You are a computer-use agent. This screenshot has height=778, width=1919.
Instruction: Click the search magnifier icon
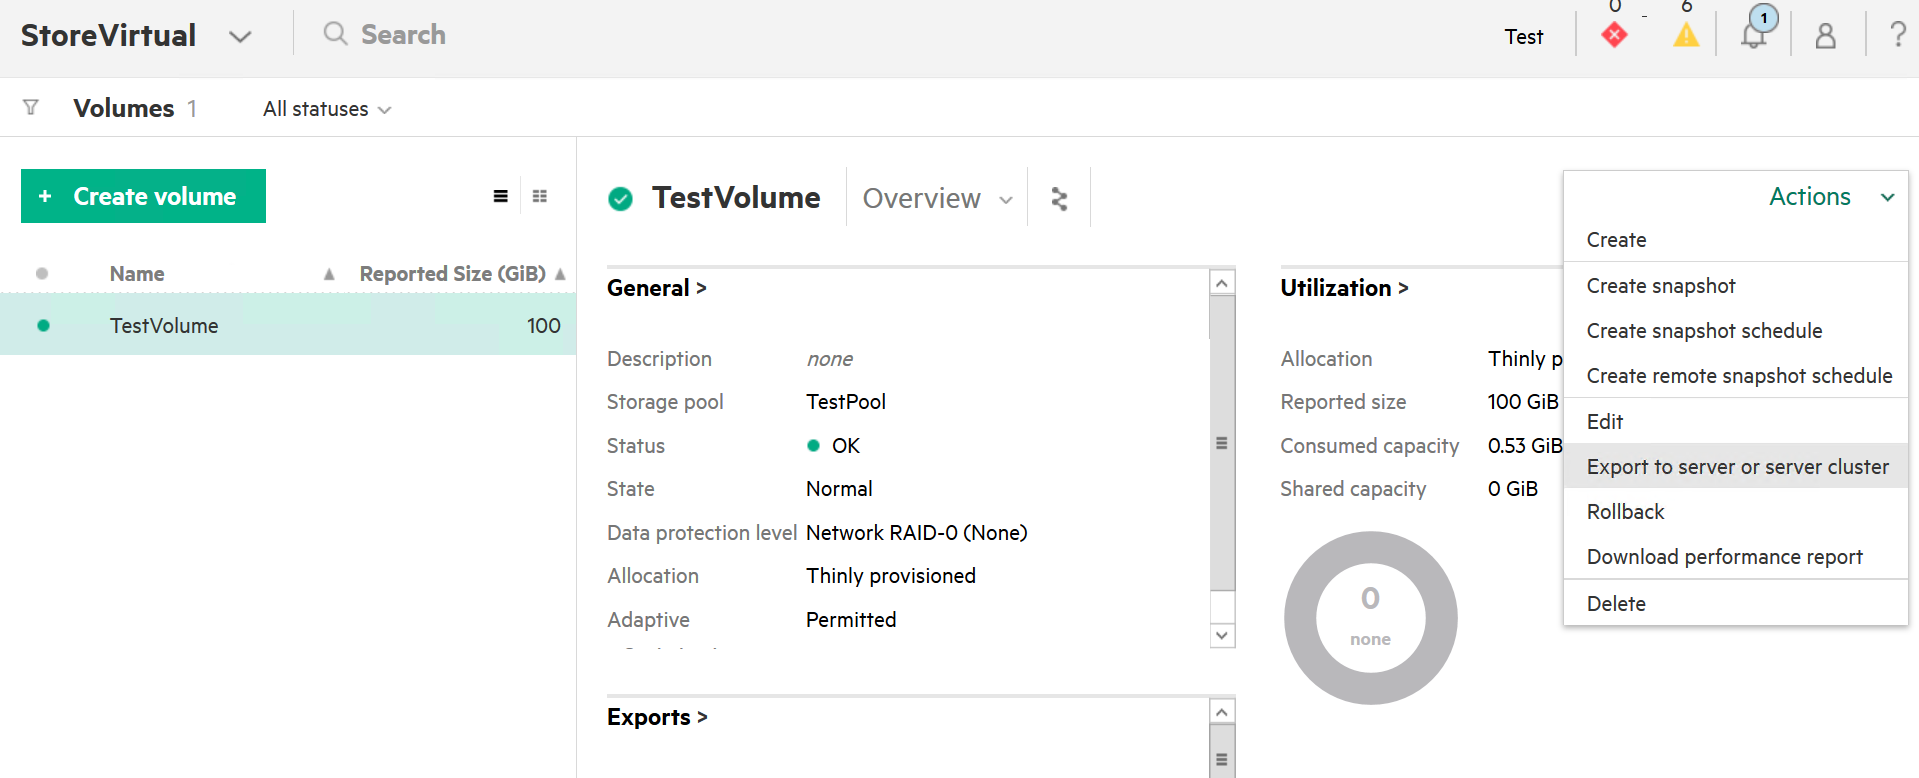click(335, 34)
